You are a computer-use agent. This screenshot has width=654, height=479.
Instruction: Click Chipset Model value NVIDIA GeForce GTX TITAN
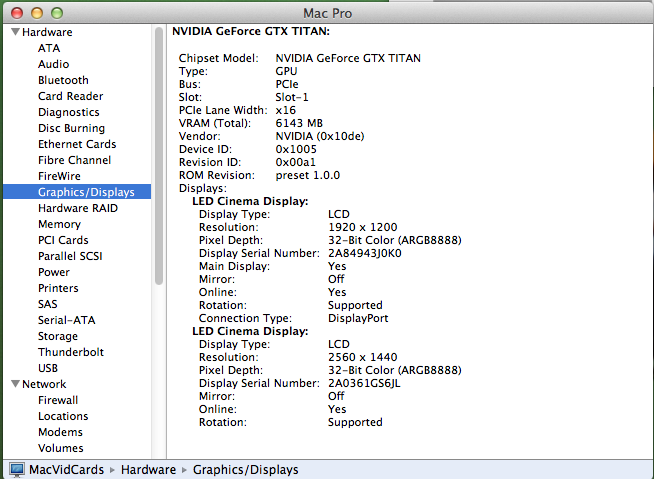348,58
